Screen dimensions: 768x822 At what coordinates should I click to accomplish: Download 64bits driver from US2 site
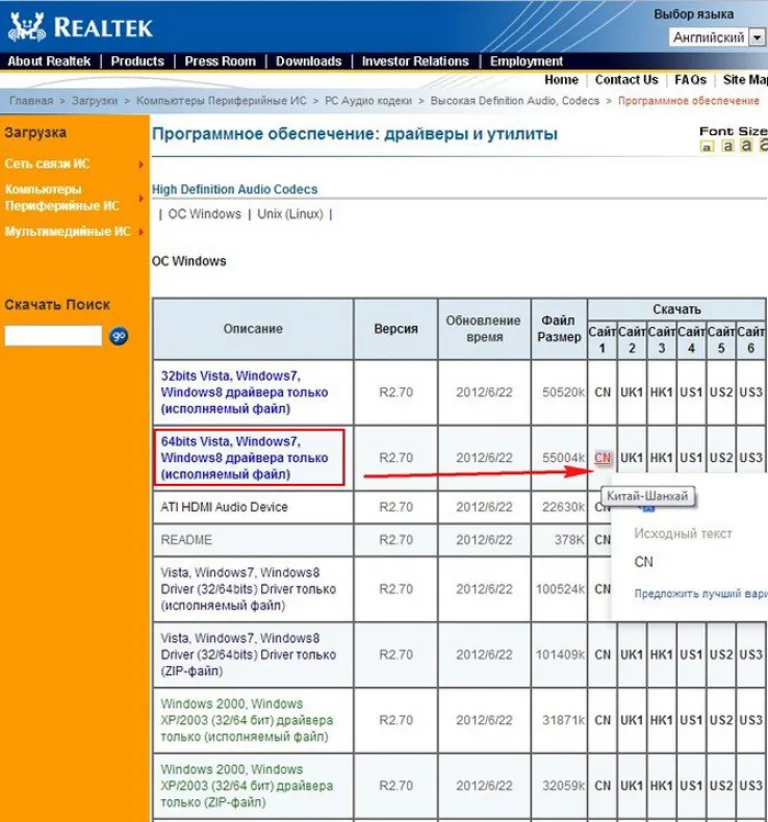point(721,458)
